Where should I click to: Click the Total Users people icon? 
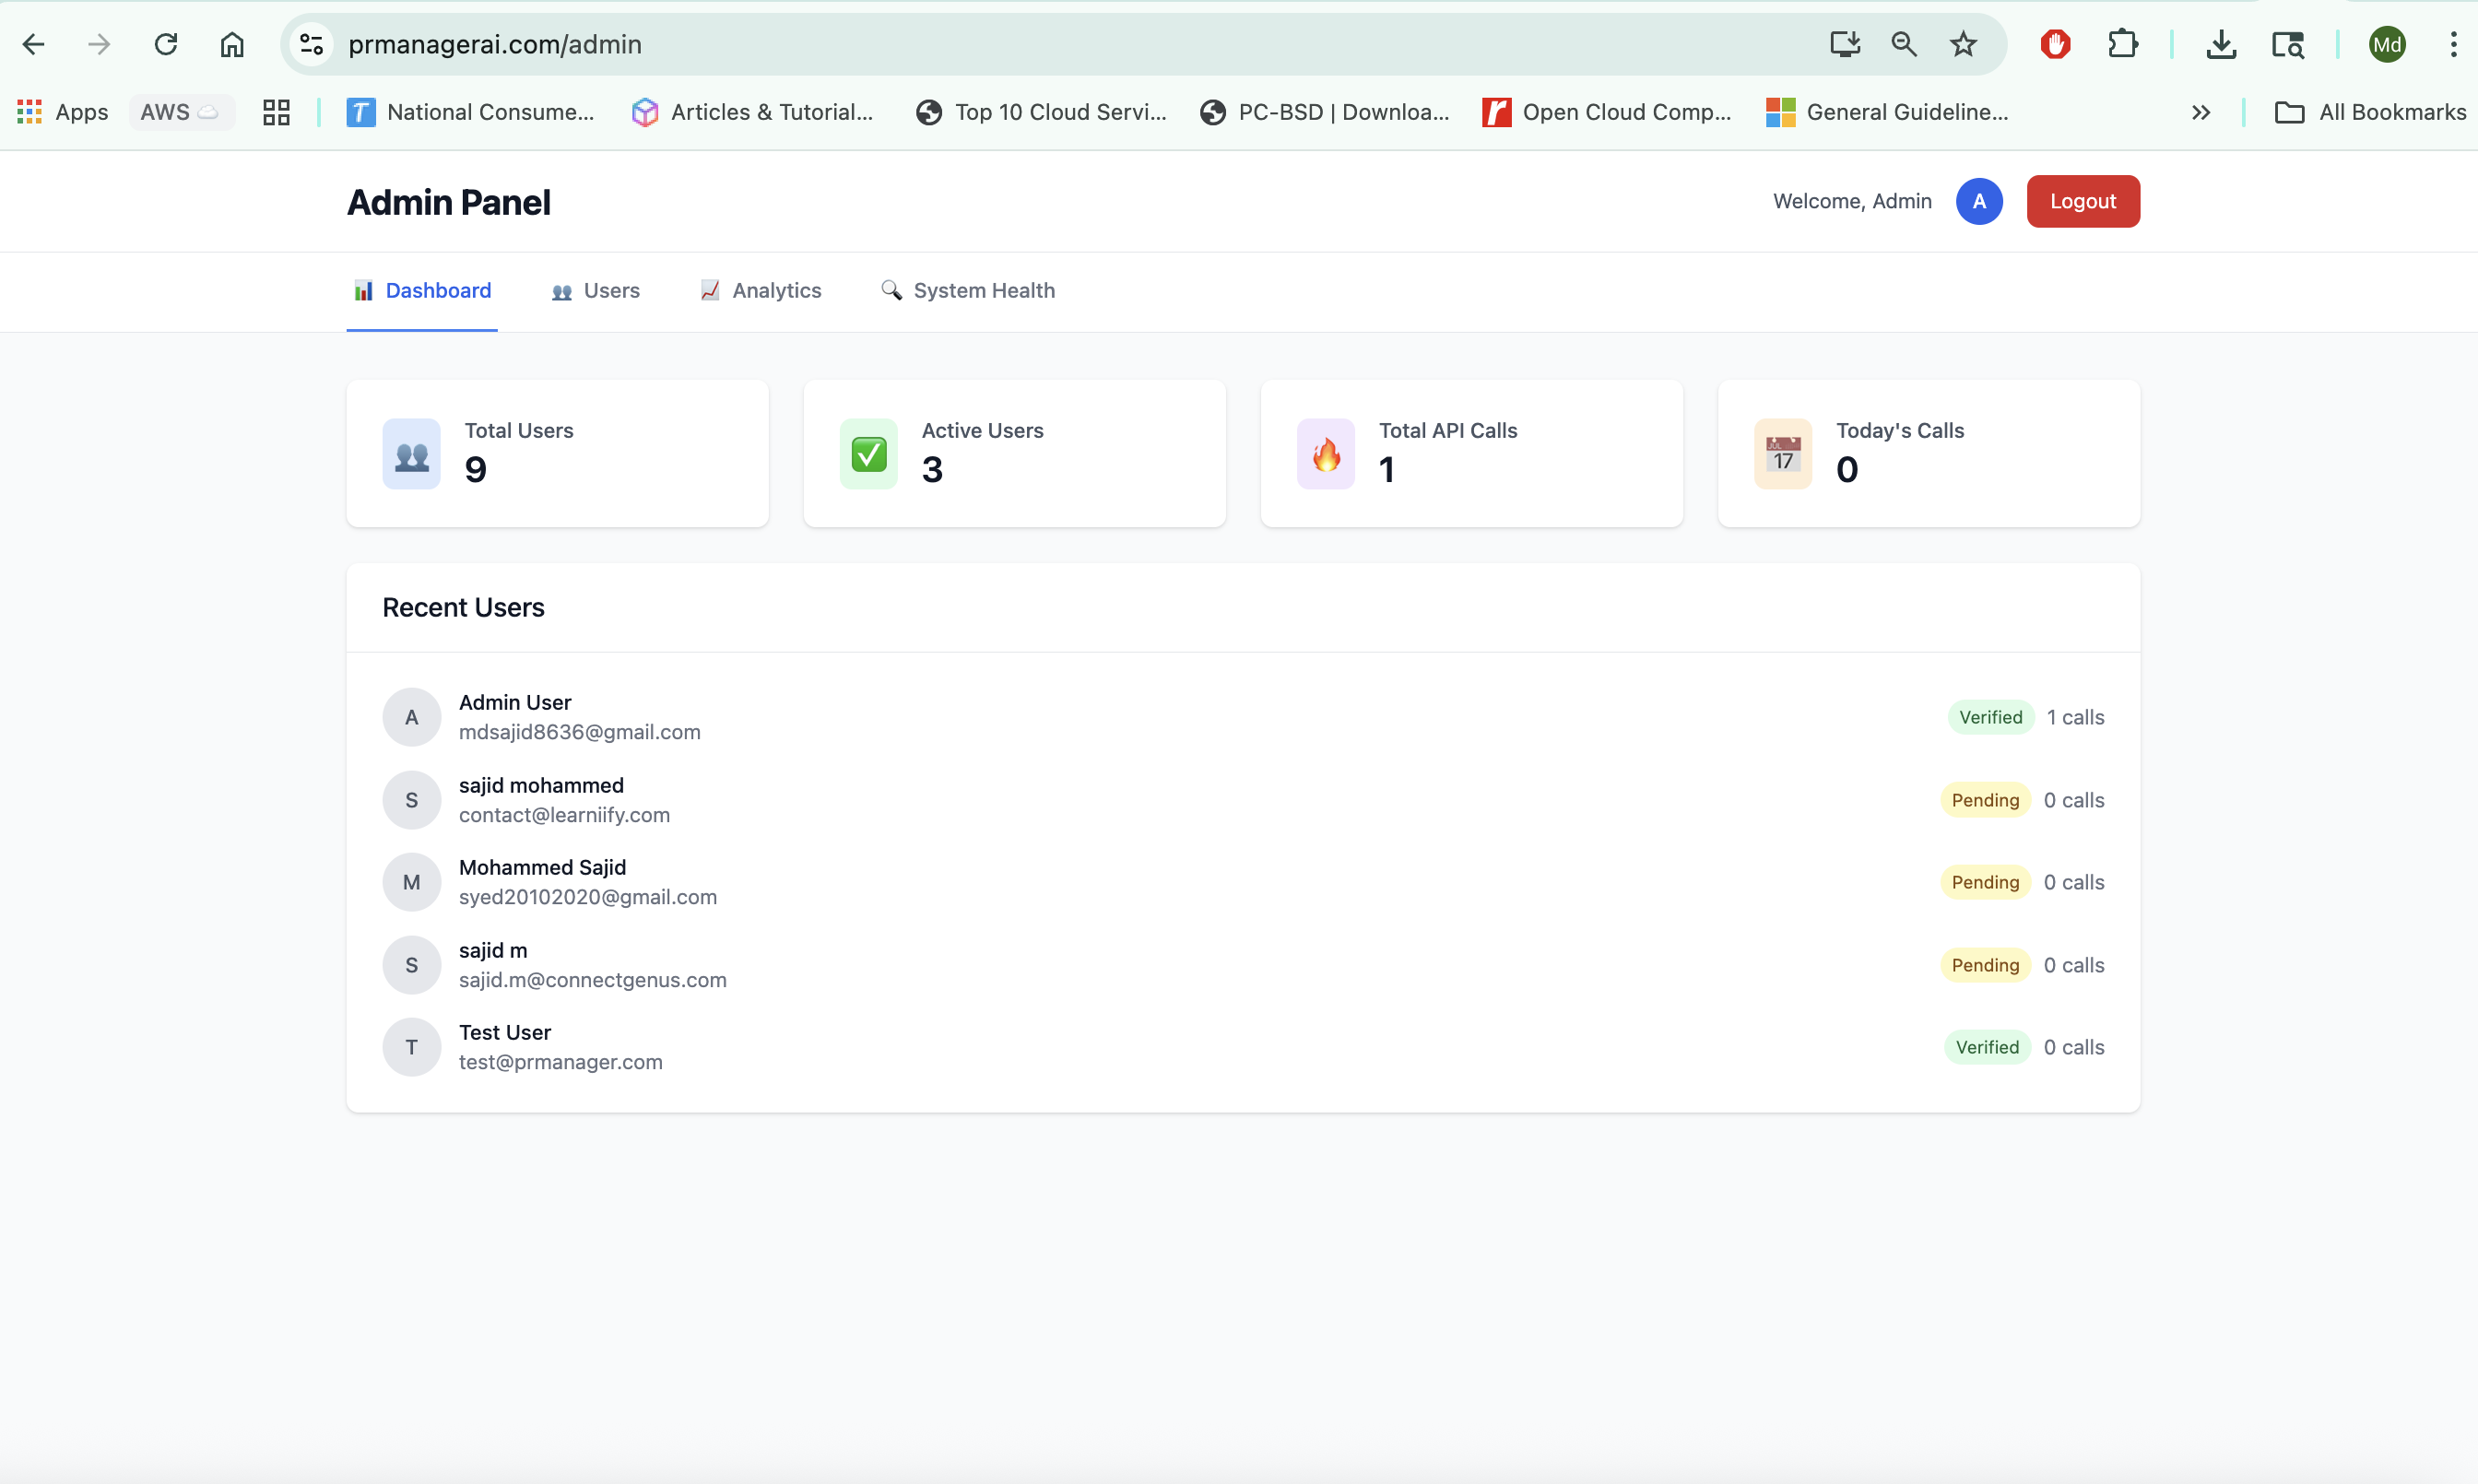pos(411,455)
